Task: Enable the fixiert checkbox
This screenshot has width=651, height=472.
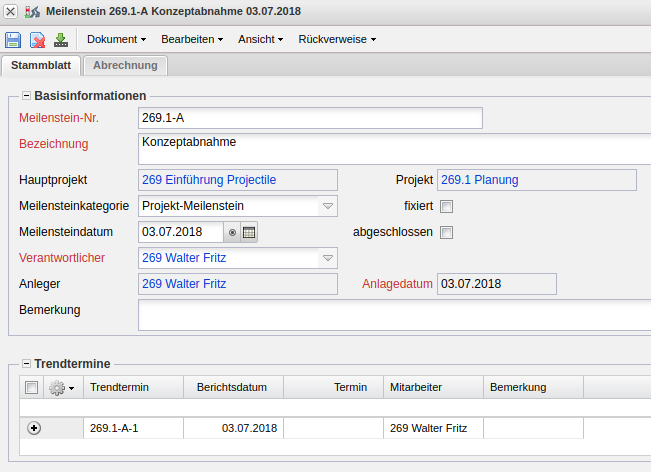Action: tap(447, 207)
